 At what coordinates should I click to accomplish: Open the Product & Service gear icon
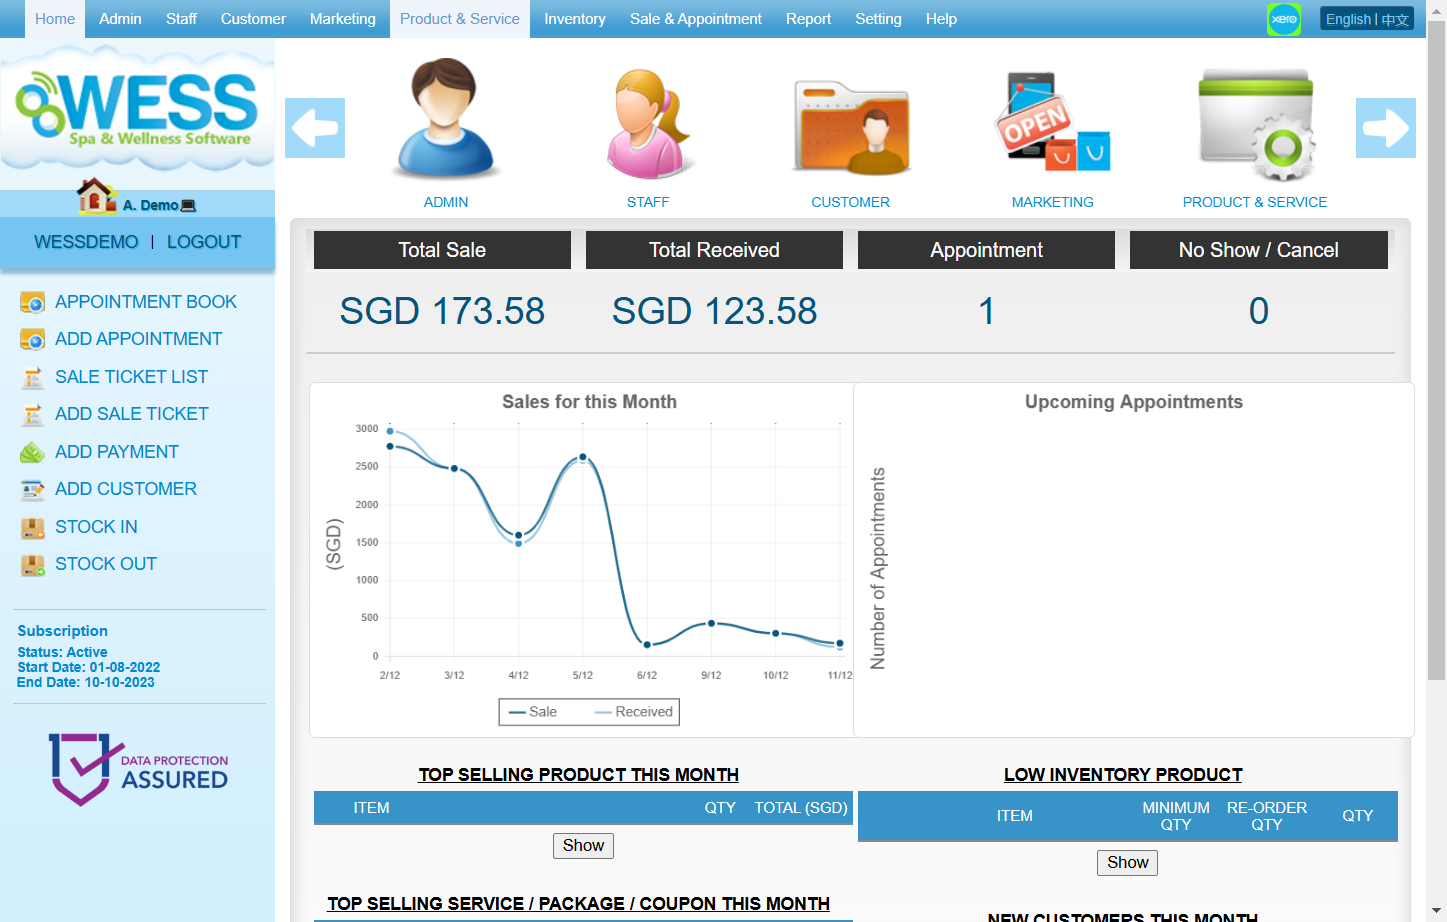(x=1256, y=126)
